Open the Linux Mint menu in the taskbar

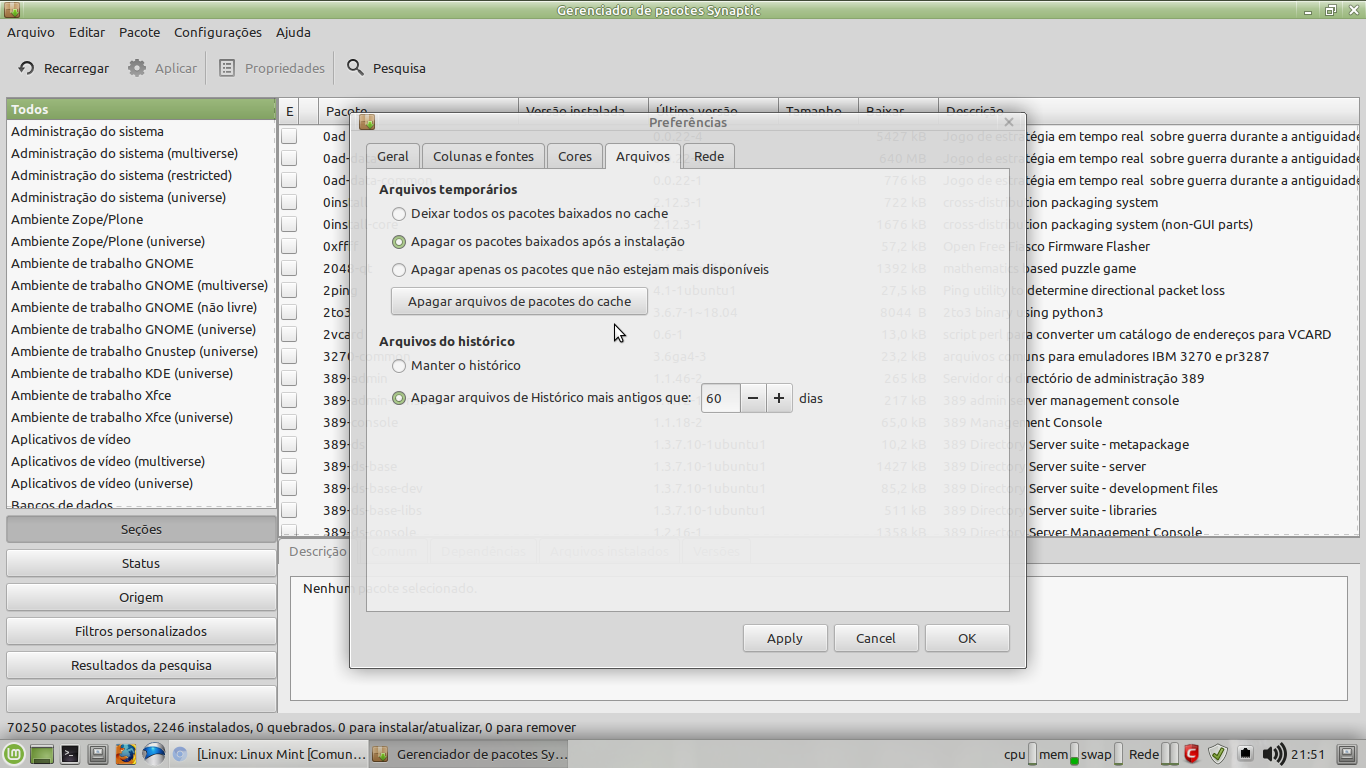(14, 754)
